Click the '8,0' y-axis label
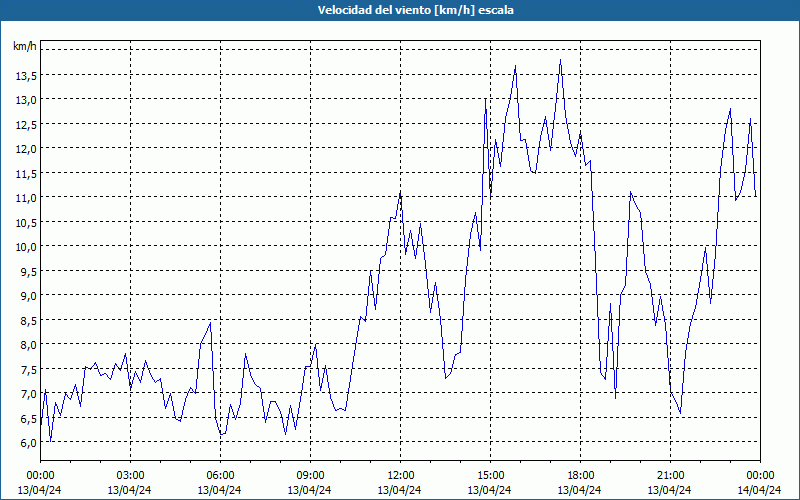Screen dimensions: 800x500 click(28, 345)
